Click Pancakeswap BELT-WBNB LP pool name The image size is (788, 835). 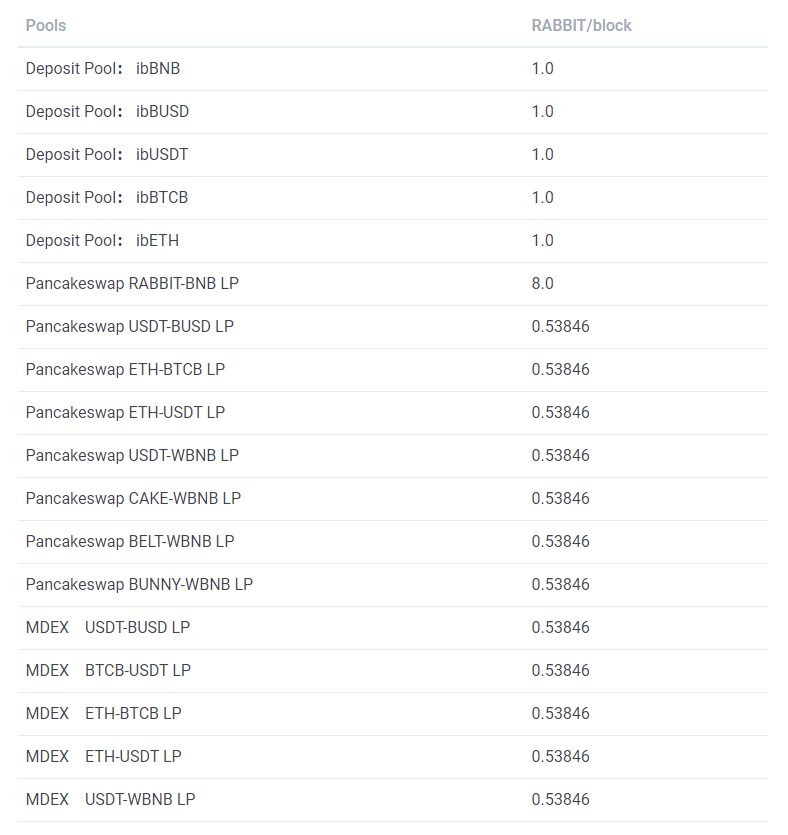[130, 542]
